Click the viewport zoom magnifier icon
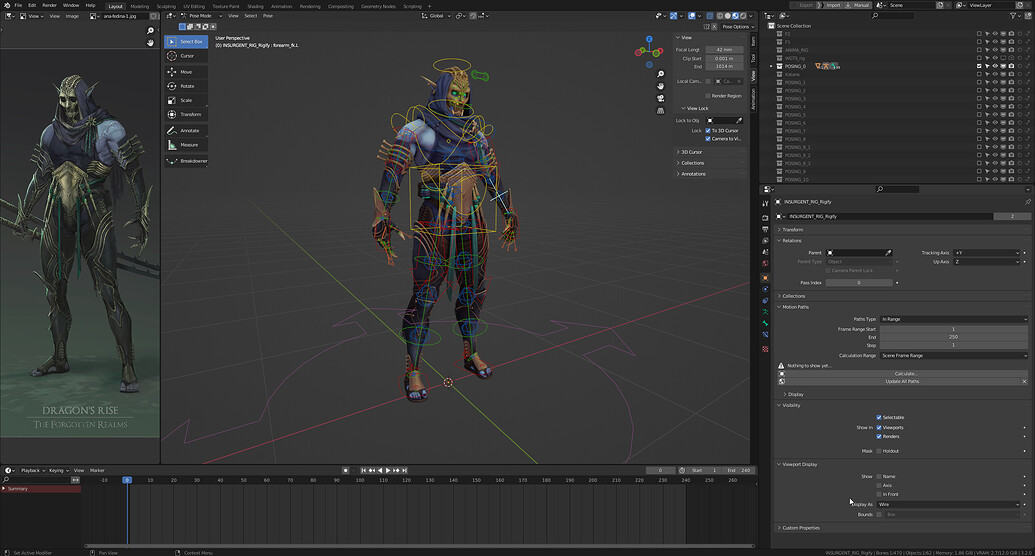The image size is (1035, 556). tap(661, 74)
